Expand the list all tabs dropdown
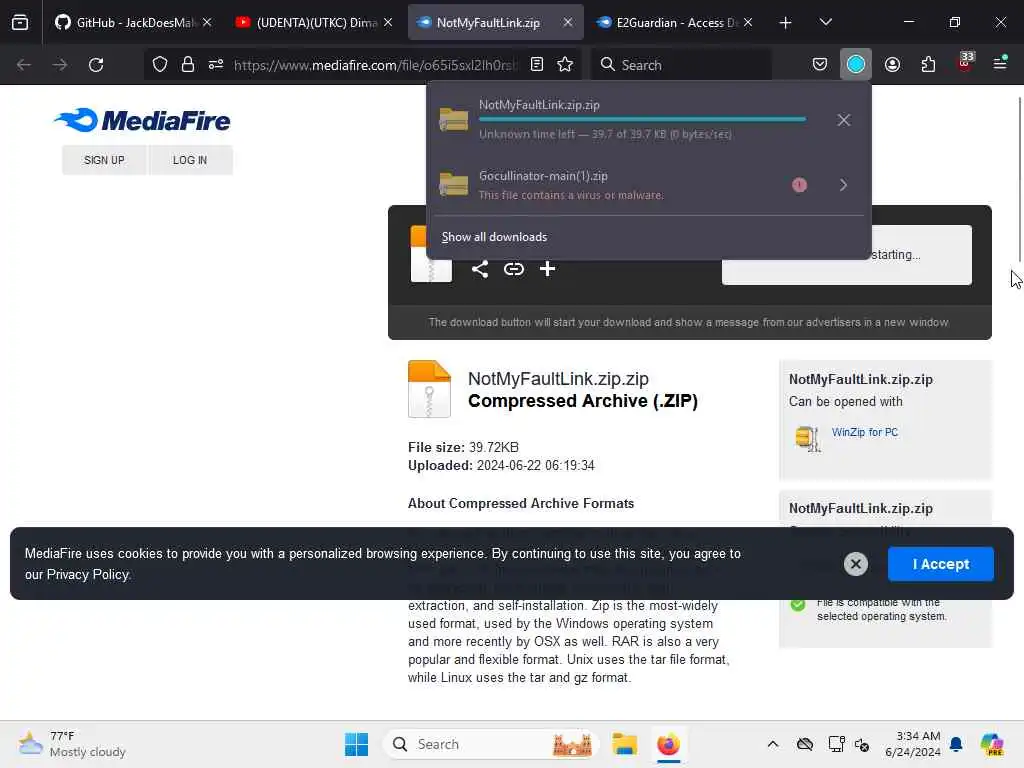This screenshot has width=1024, height=768. [x=825, y=22]
